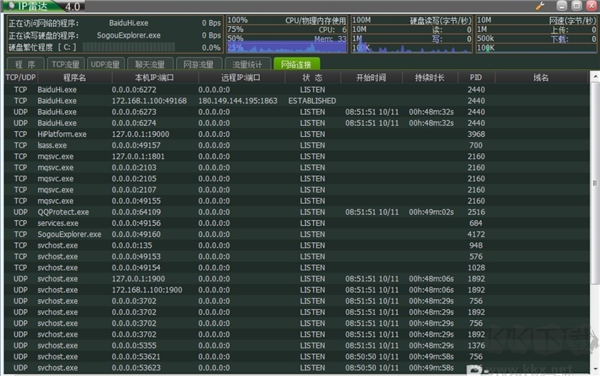Viewport: 600px width, 376px height.
Task: Click remote address 180.149.144.195:1863
Action: 238,101
